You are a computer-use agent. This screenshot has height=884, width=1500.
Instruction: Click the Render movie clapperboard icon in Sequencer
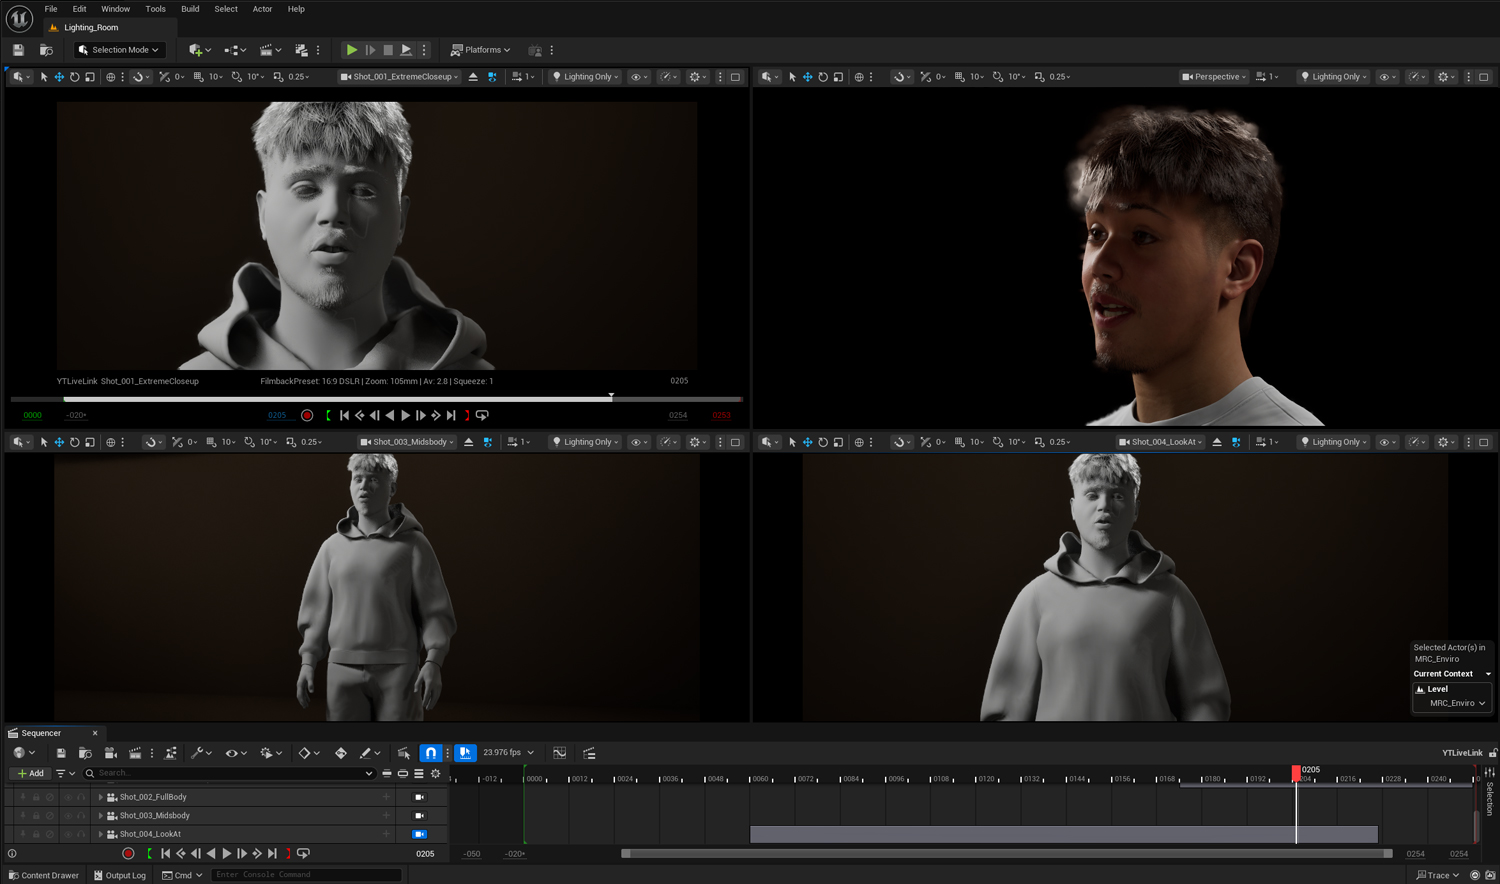[x=135, y=753]
